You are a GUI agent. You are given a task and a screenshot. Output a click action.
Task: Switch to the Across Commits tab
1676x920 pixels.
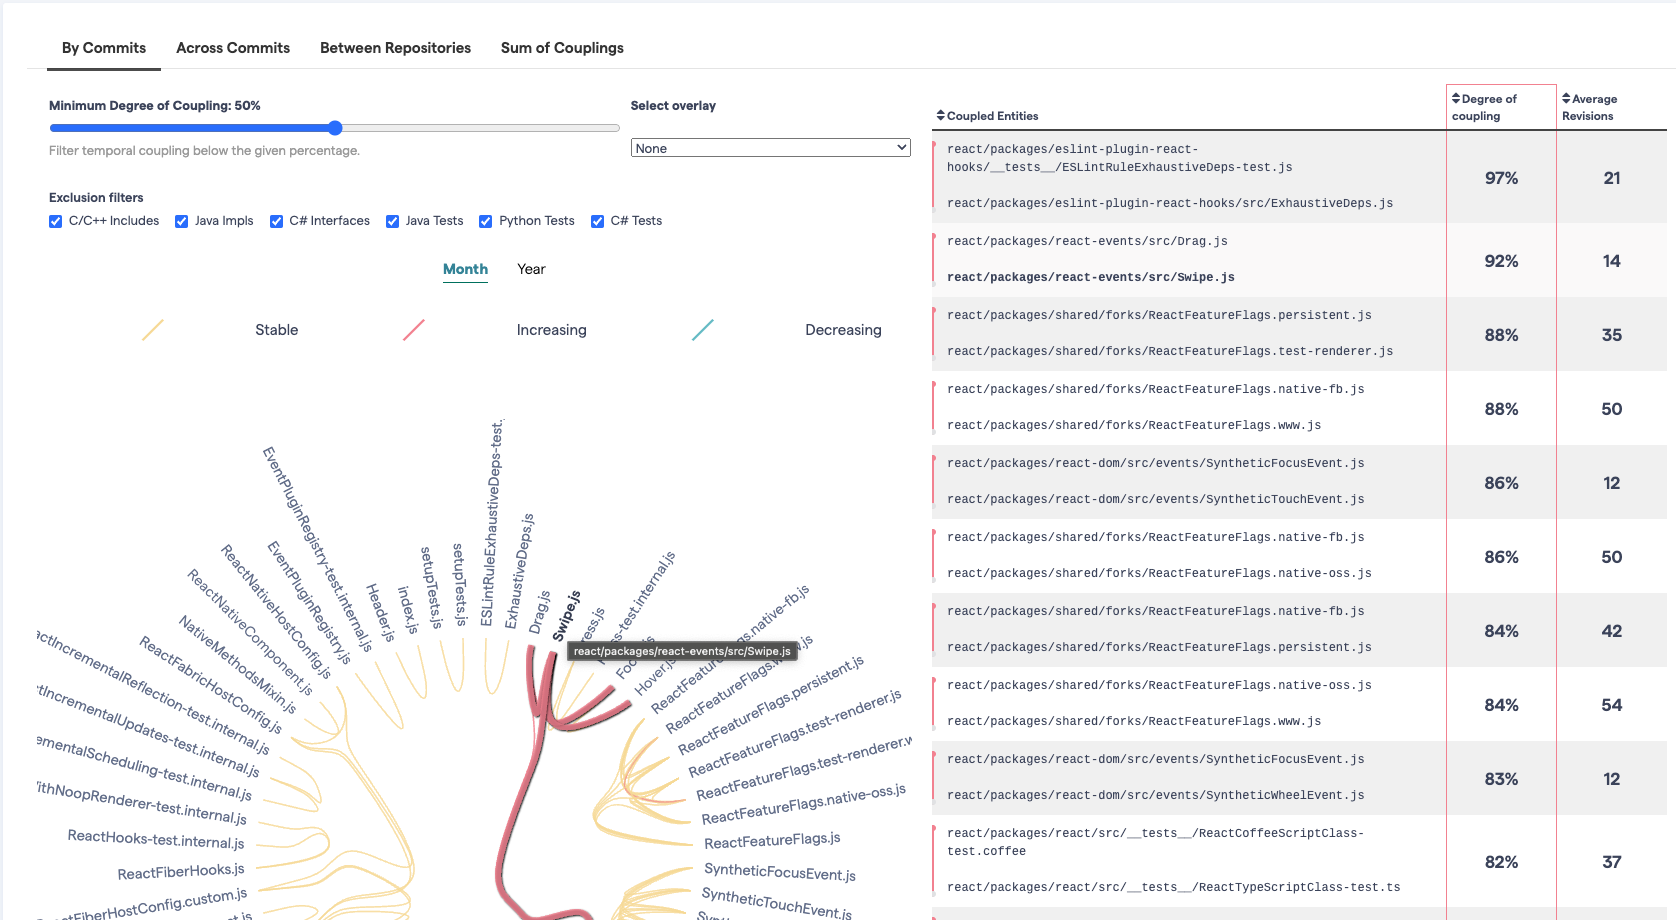[x=233, y=47]
